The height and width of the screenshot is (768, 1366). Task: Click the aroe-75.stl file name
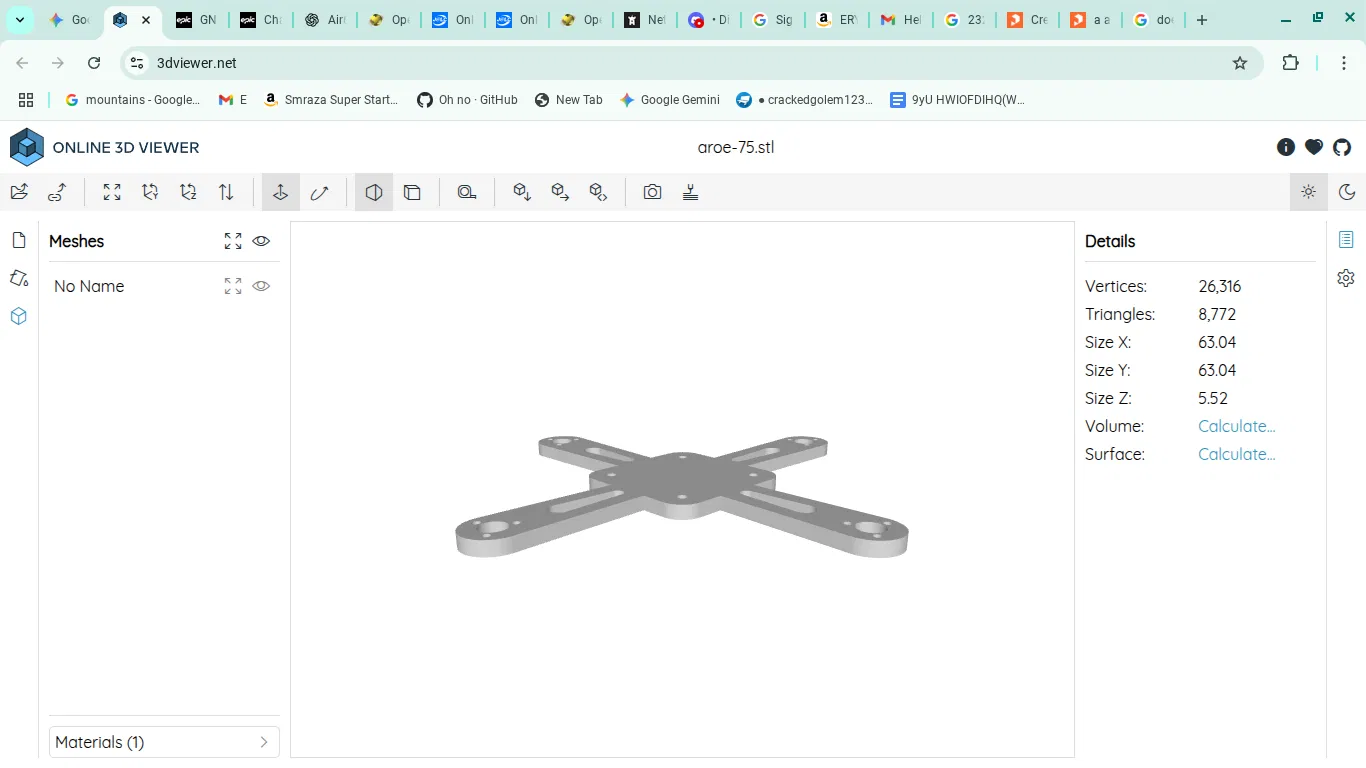(736, 147)
